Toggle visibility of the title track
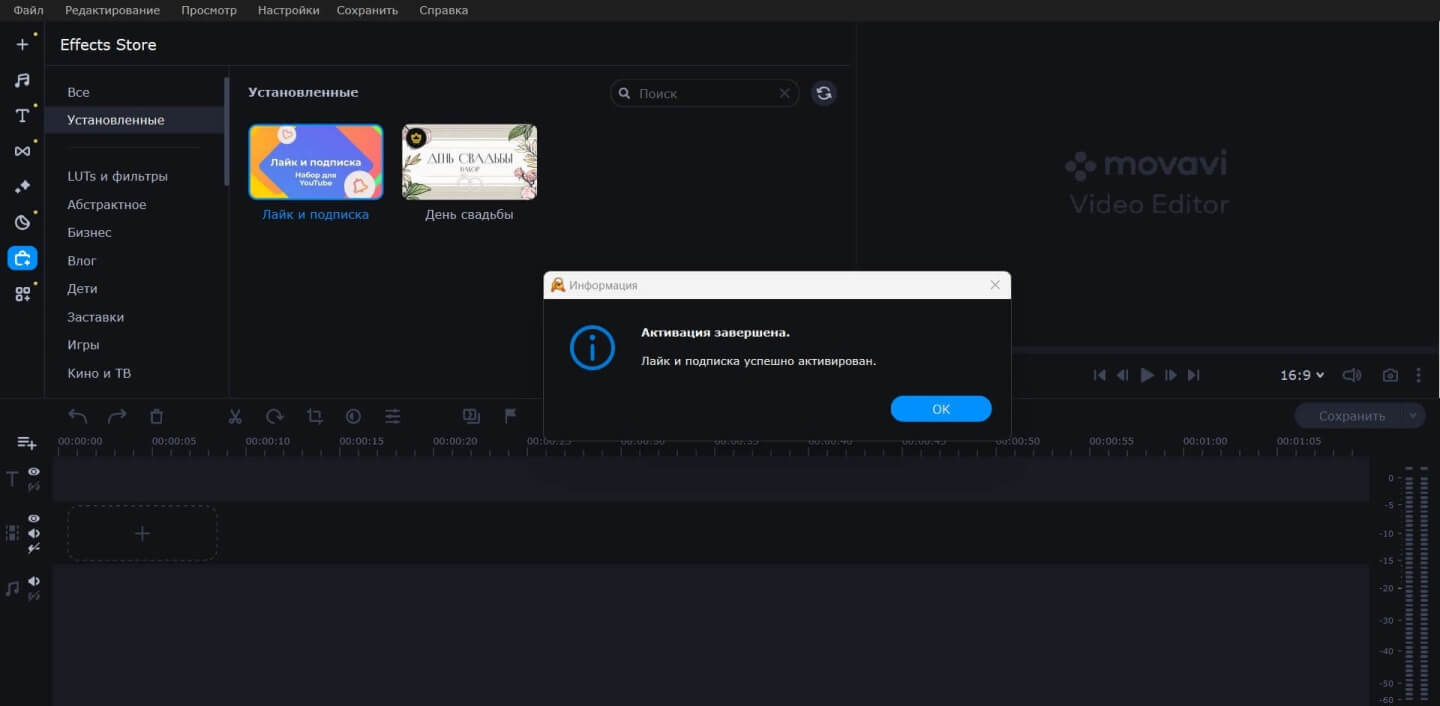 [x=34, y=471]
